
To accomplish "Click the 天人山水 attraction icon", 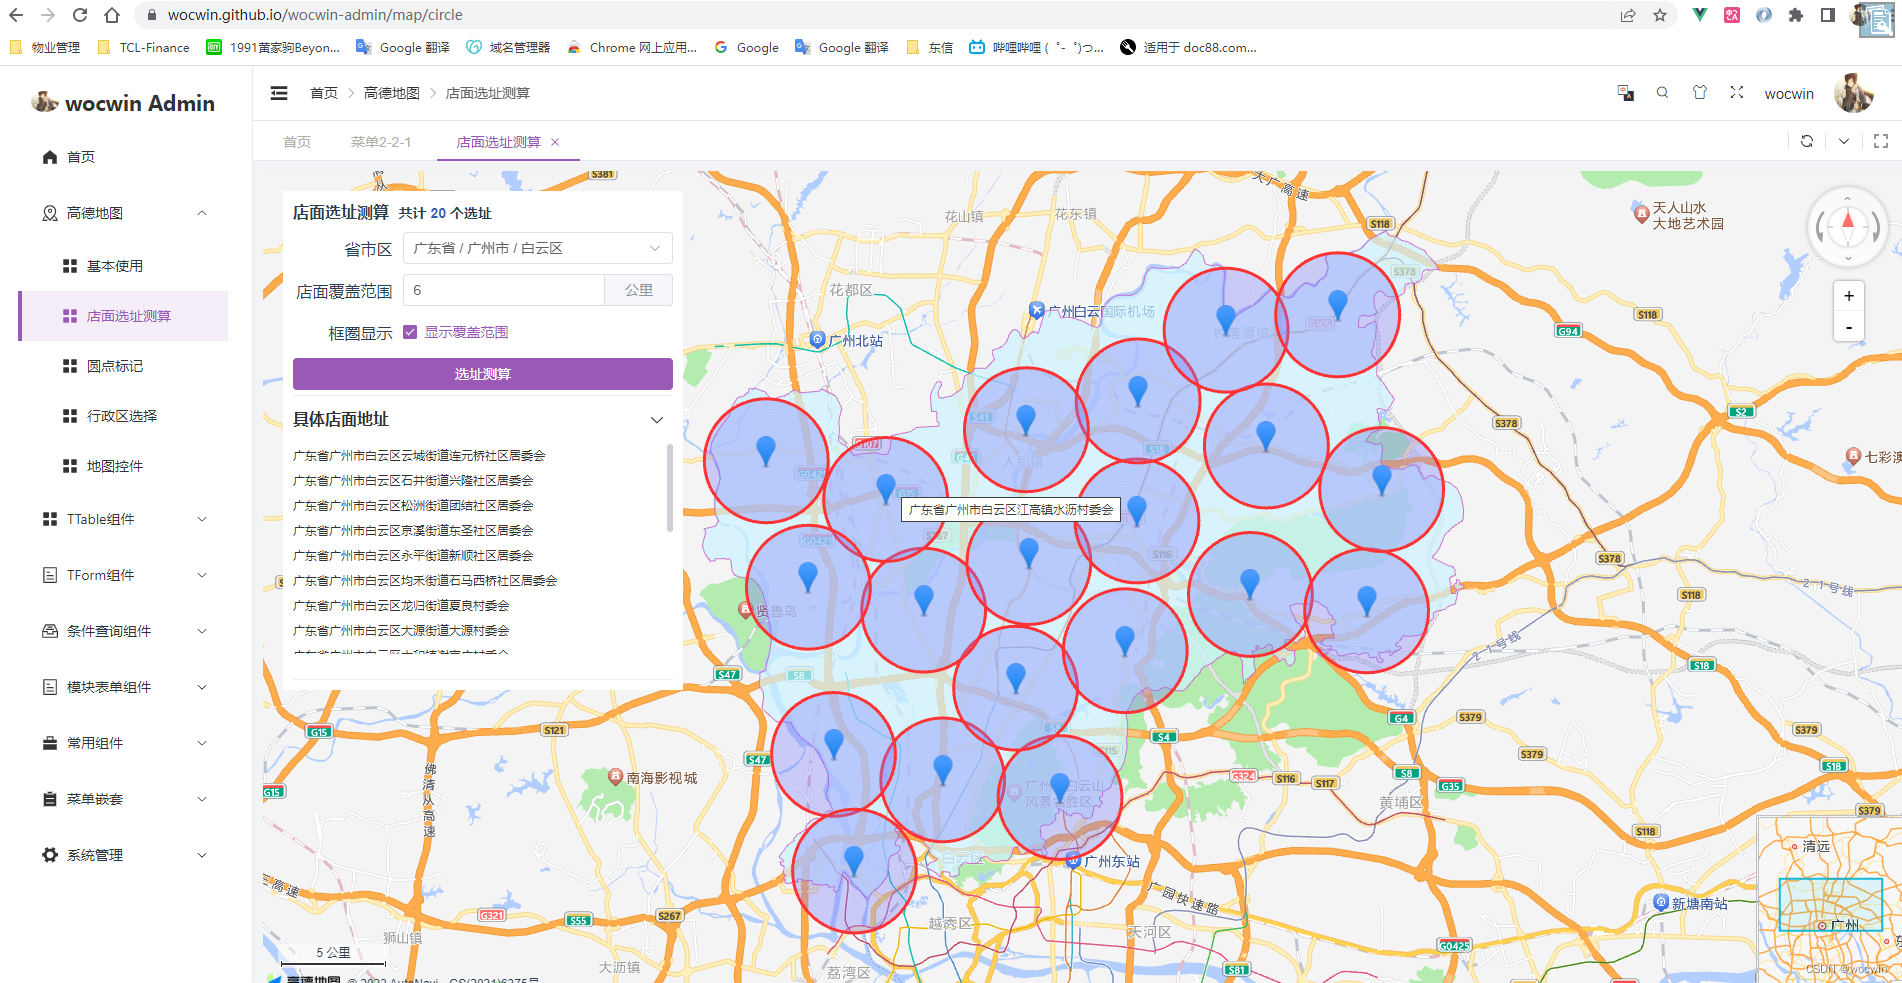I will pos(1641,212).
